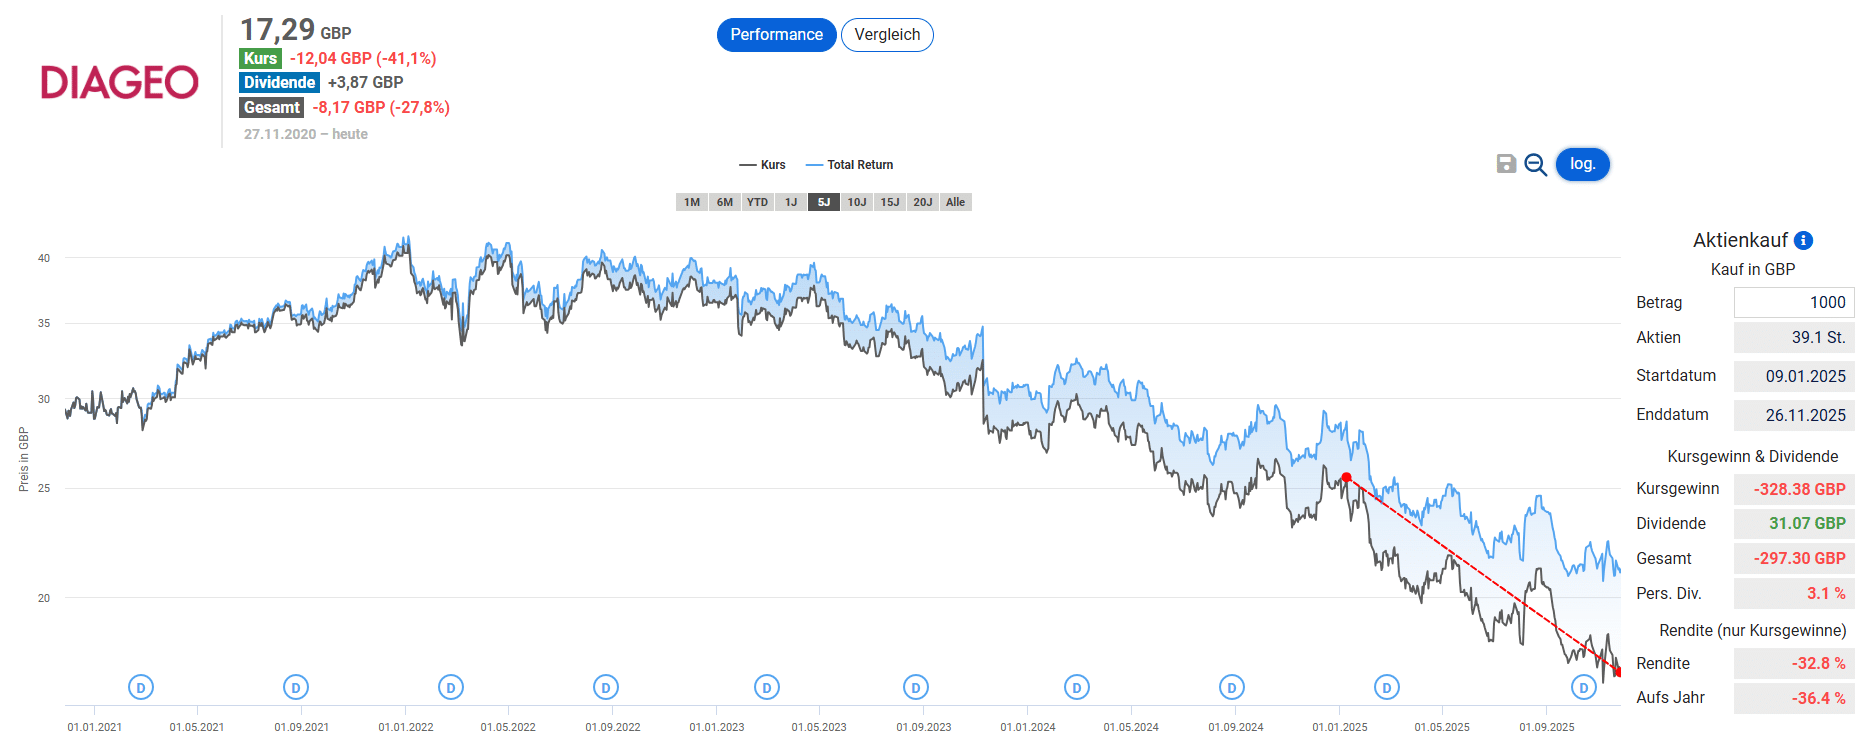Click the save chart icon
Viewport: 1870px width, 747px height.
click(1506, 164)
